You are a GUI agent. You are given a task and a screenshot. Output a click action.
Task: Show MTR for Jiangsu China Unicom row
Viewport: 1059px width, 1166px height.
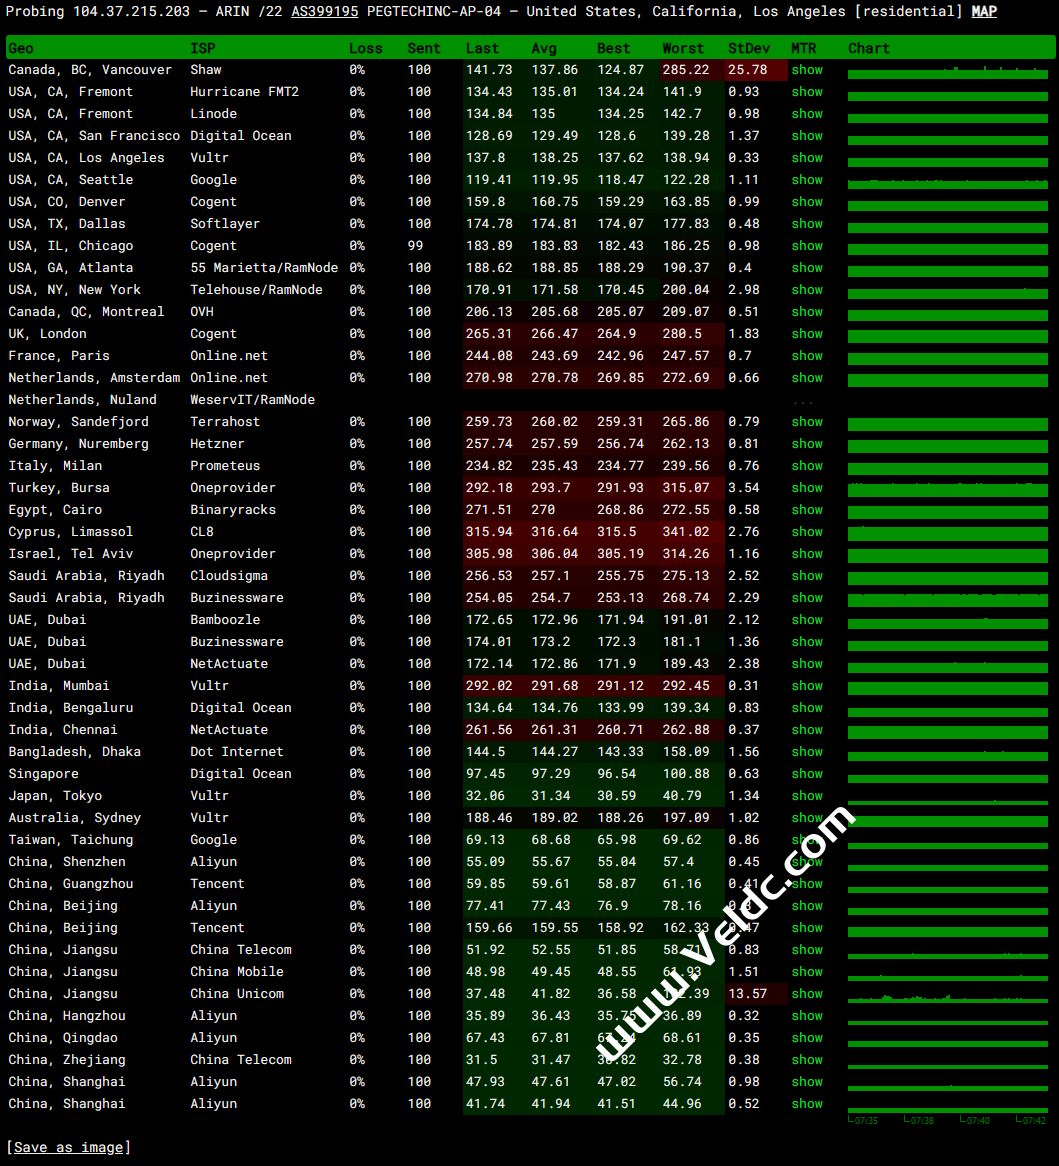click(807, 994)
